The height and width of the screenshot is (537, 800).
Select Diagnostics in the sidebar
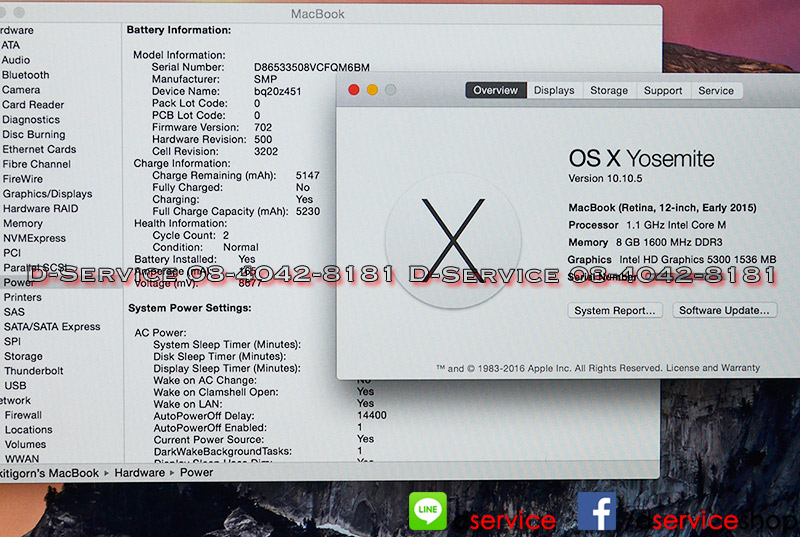[31, 120]
